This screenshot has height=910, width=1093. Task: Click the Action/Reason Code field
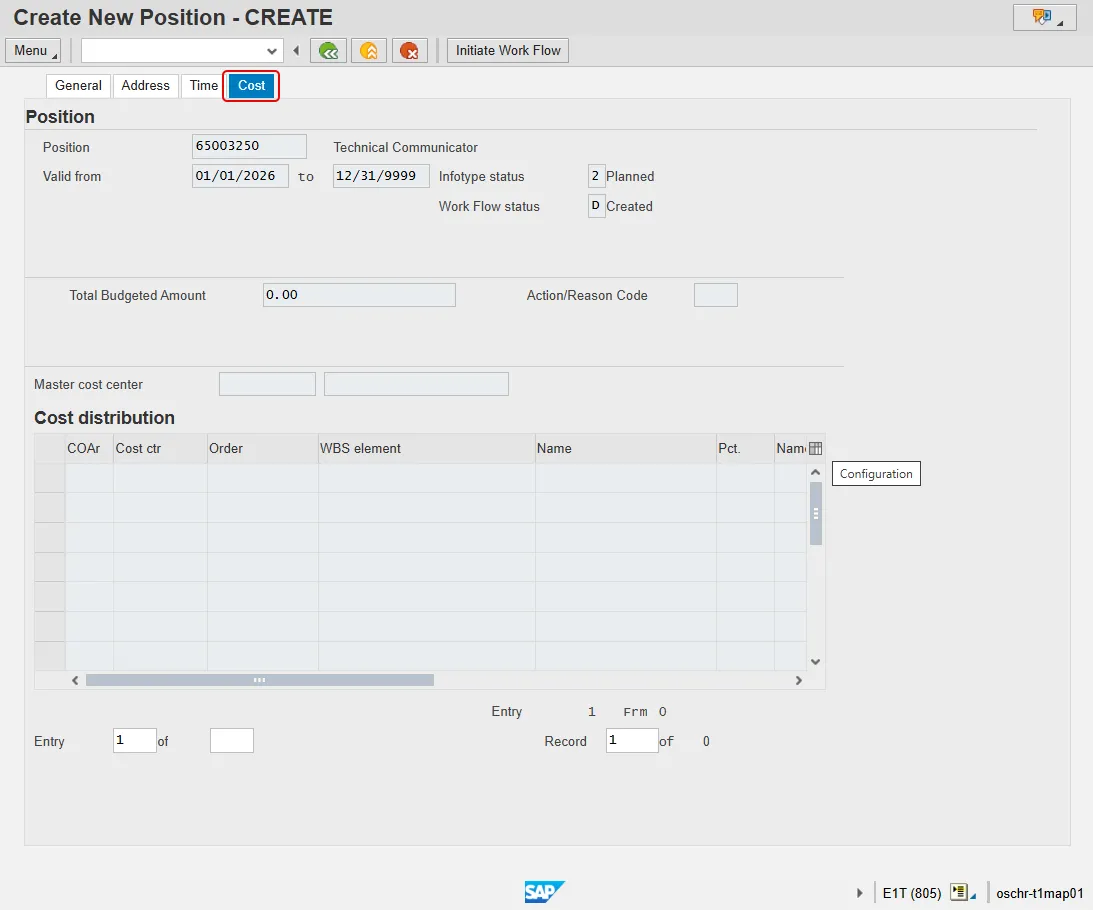pyautogui.click(x=715, y=295)
